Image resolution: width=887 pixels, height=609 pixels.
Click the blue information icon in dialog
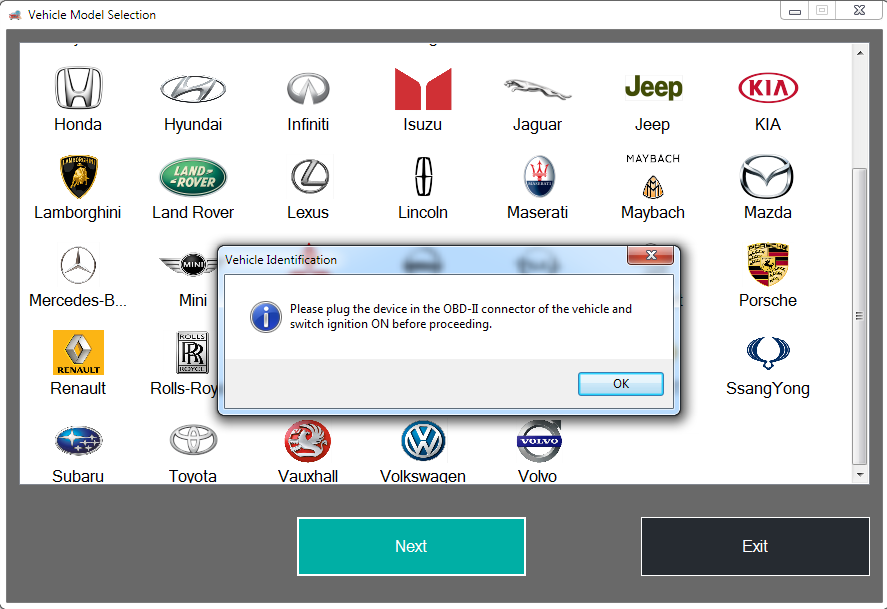(x=266, y=317)
